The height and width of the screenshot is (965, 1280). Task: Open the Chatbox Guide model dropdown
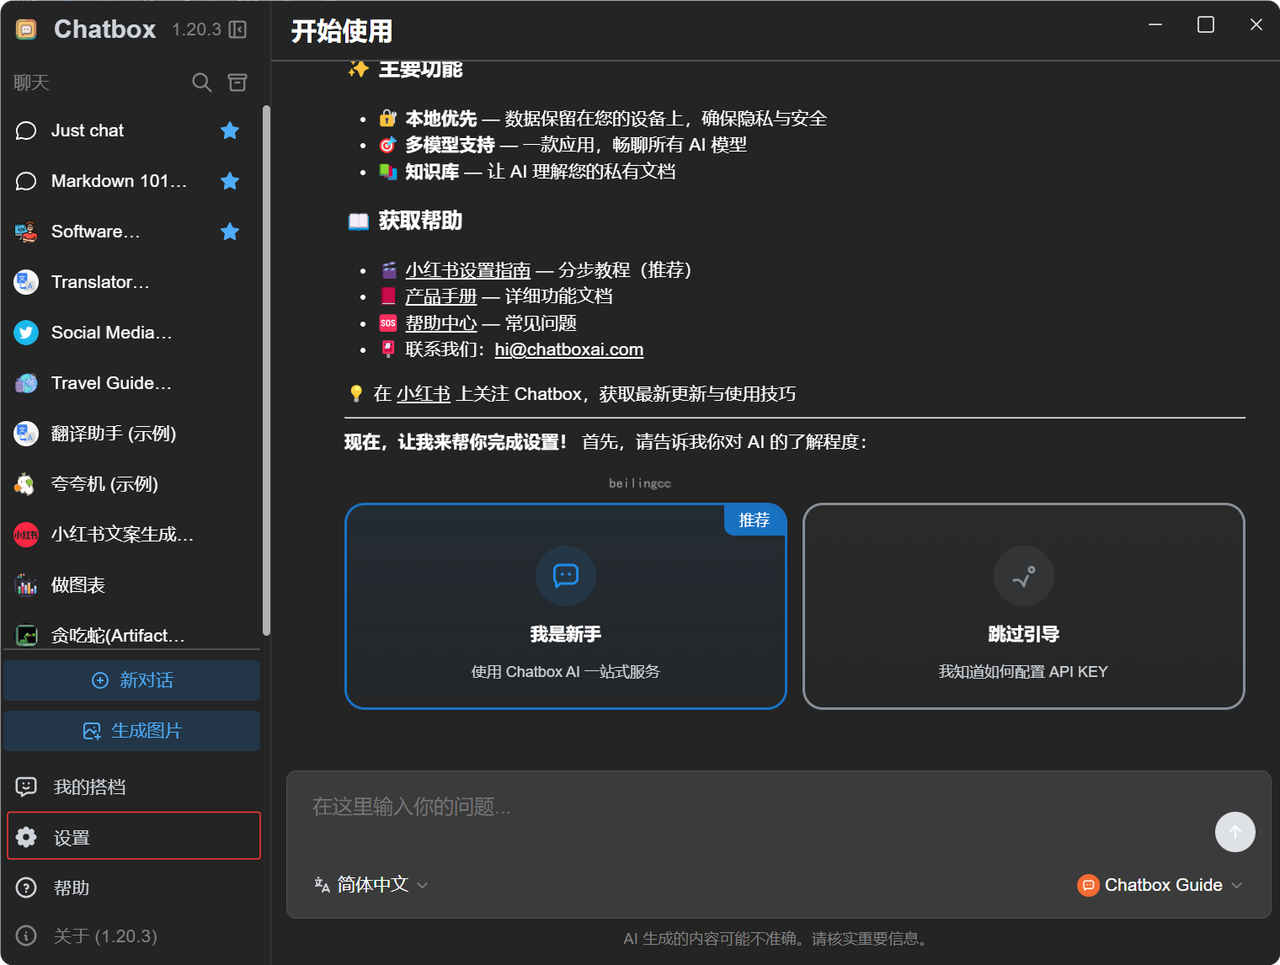pyautogui.click(x=1160, y=885)
